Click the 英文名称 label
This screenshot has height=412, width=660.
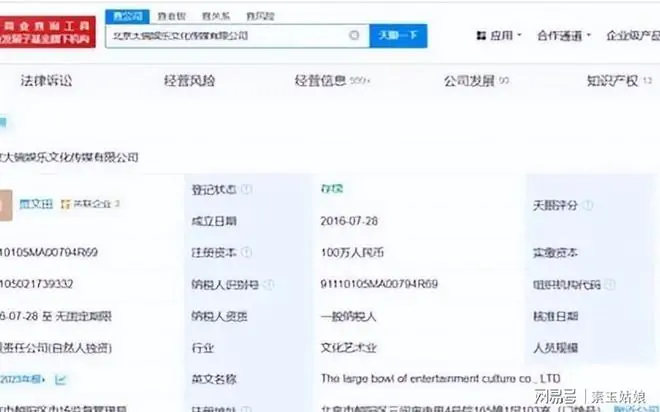[214, 380]
